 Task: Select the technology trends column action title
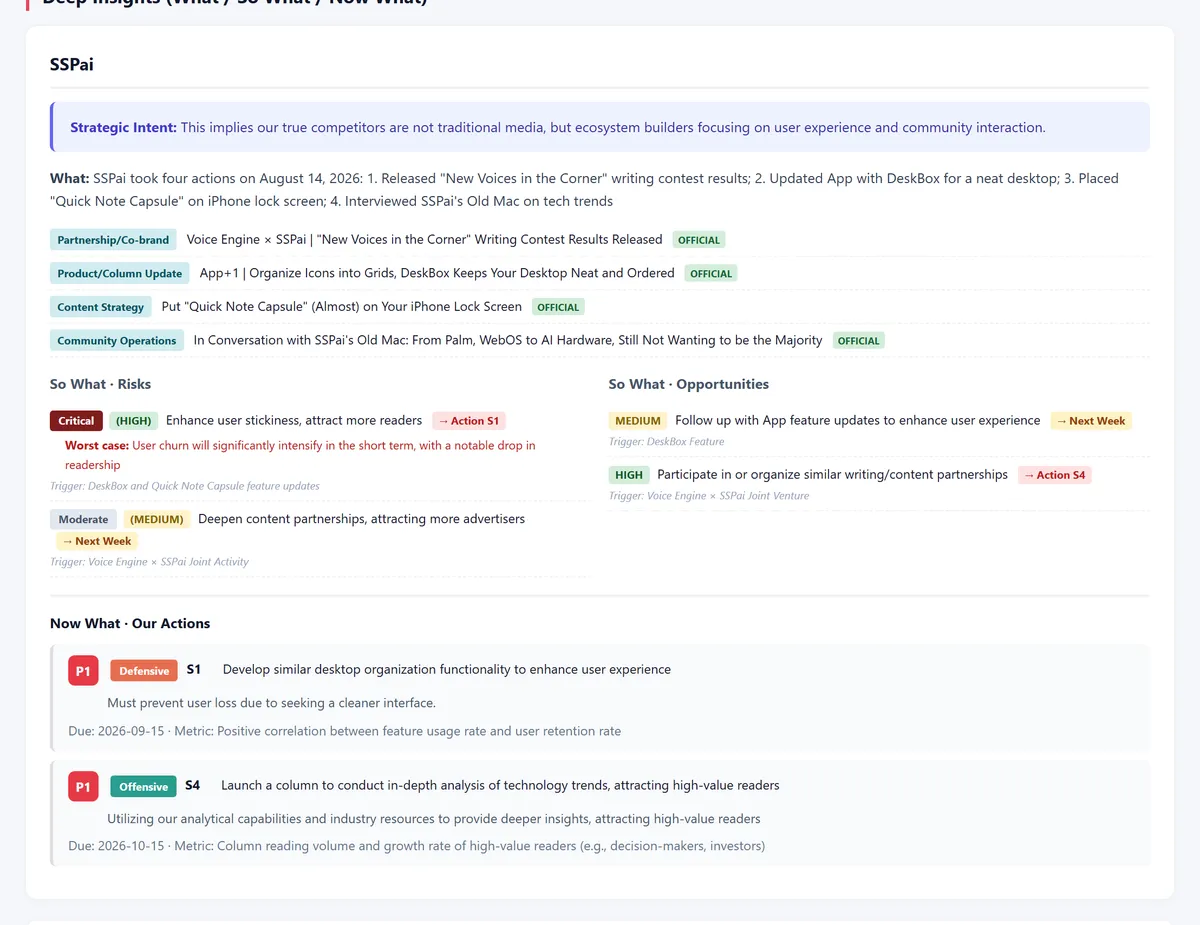[501, 785]
